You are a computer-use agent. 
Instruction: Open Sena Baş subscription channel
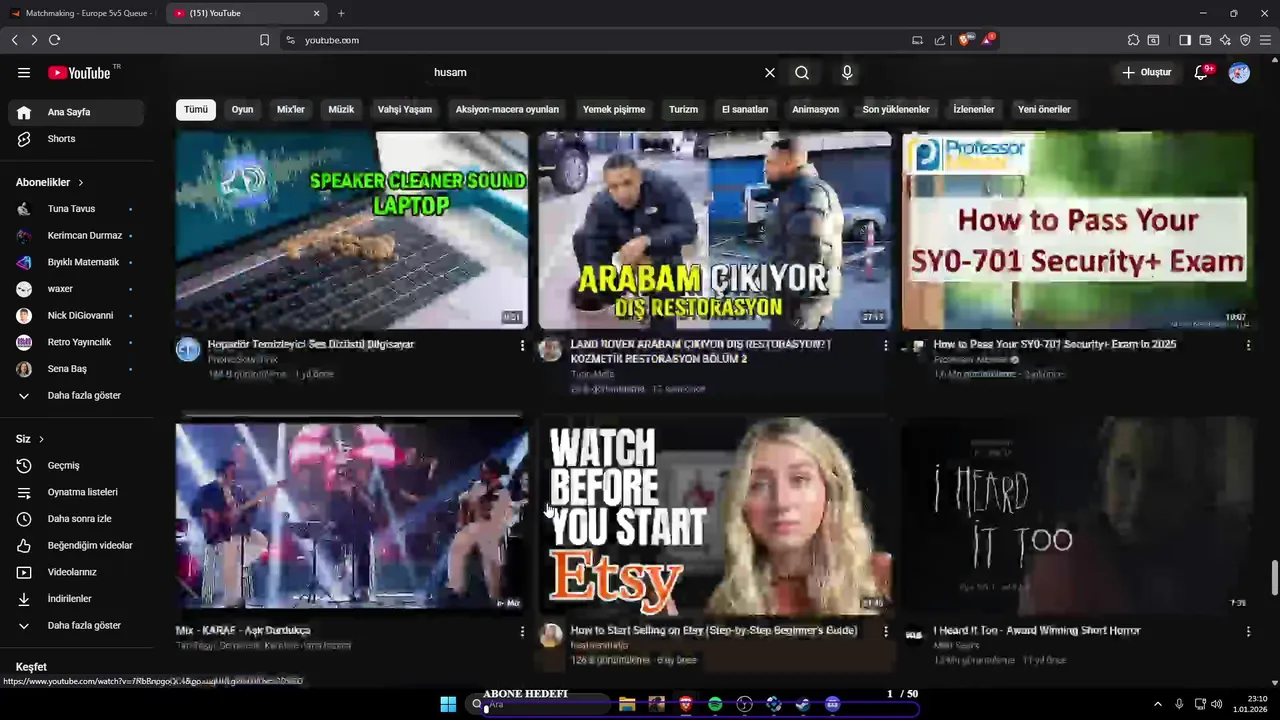click(x=76, y=369)
